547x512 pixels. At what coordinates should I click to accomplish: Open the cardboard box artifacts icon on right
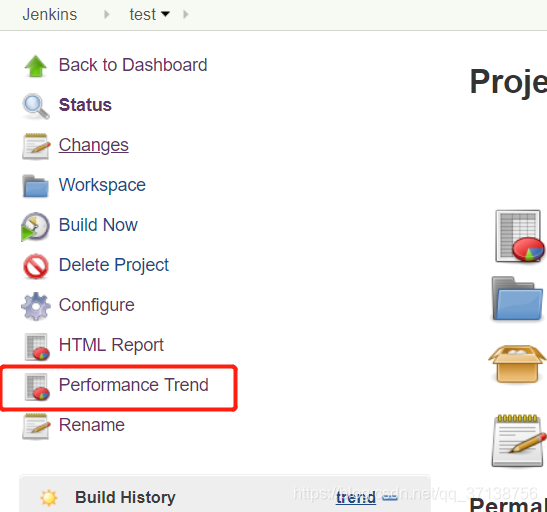pyautogui.click(x=517, y=363)
